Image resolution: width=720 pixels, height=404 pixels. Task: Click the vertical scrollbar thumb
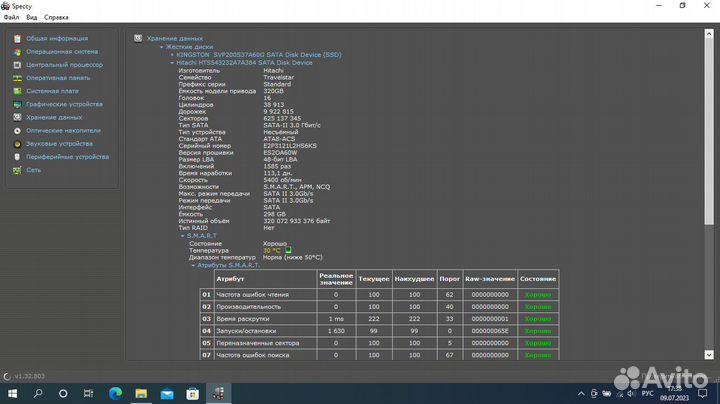point(709,132)
